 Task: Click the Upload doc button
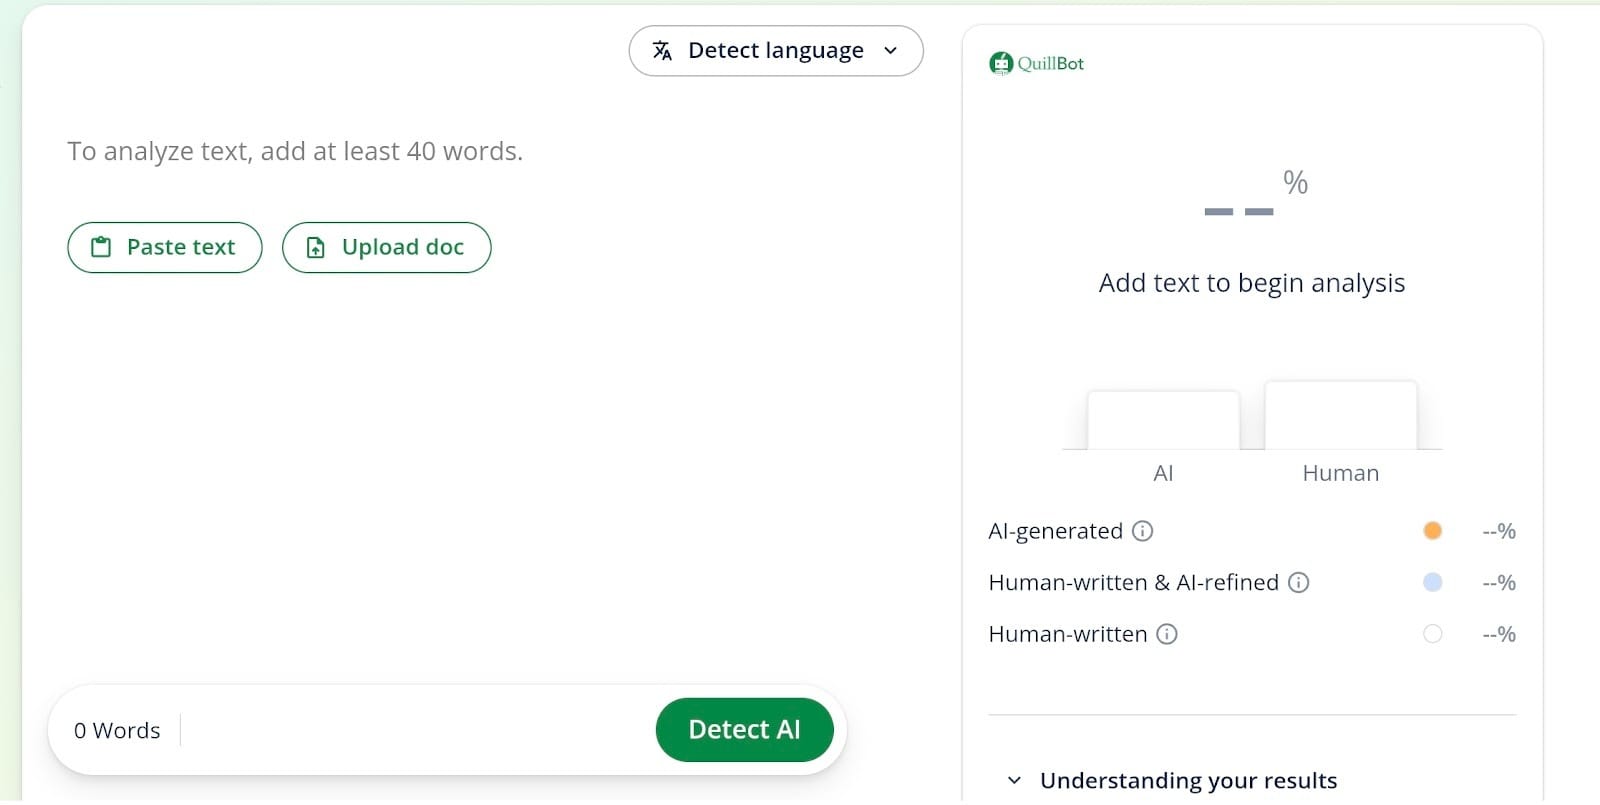(x=386, y=247)
